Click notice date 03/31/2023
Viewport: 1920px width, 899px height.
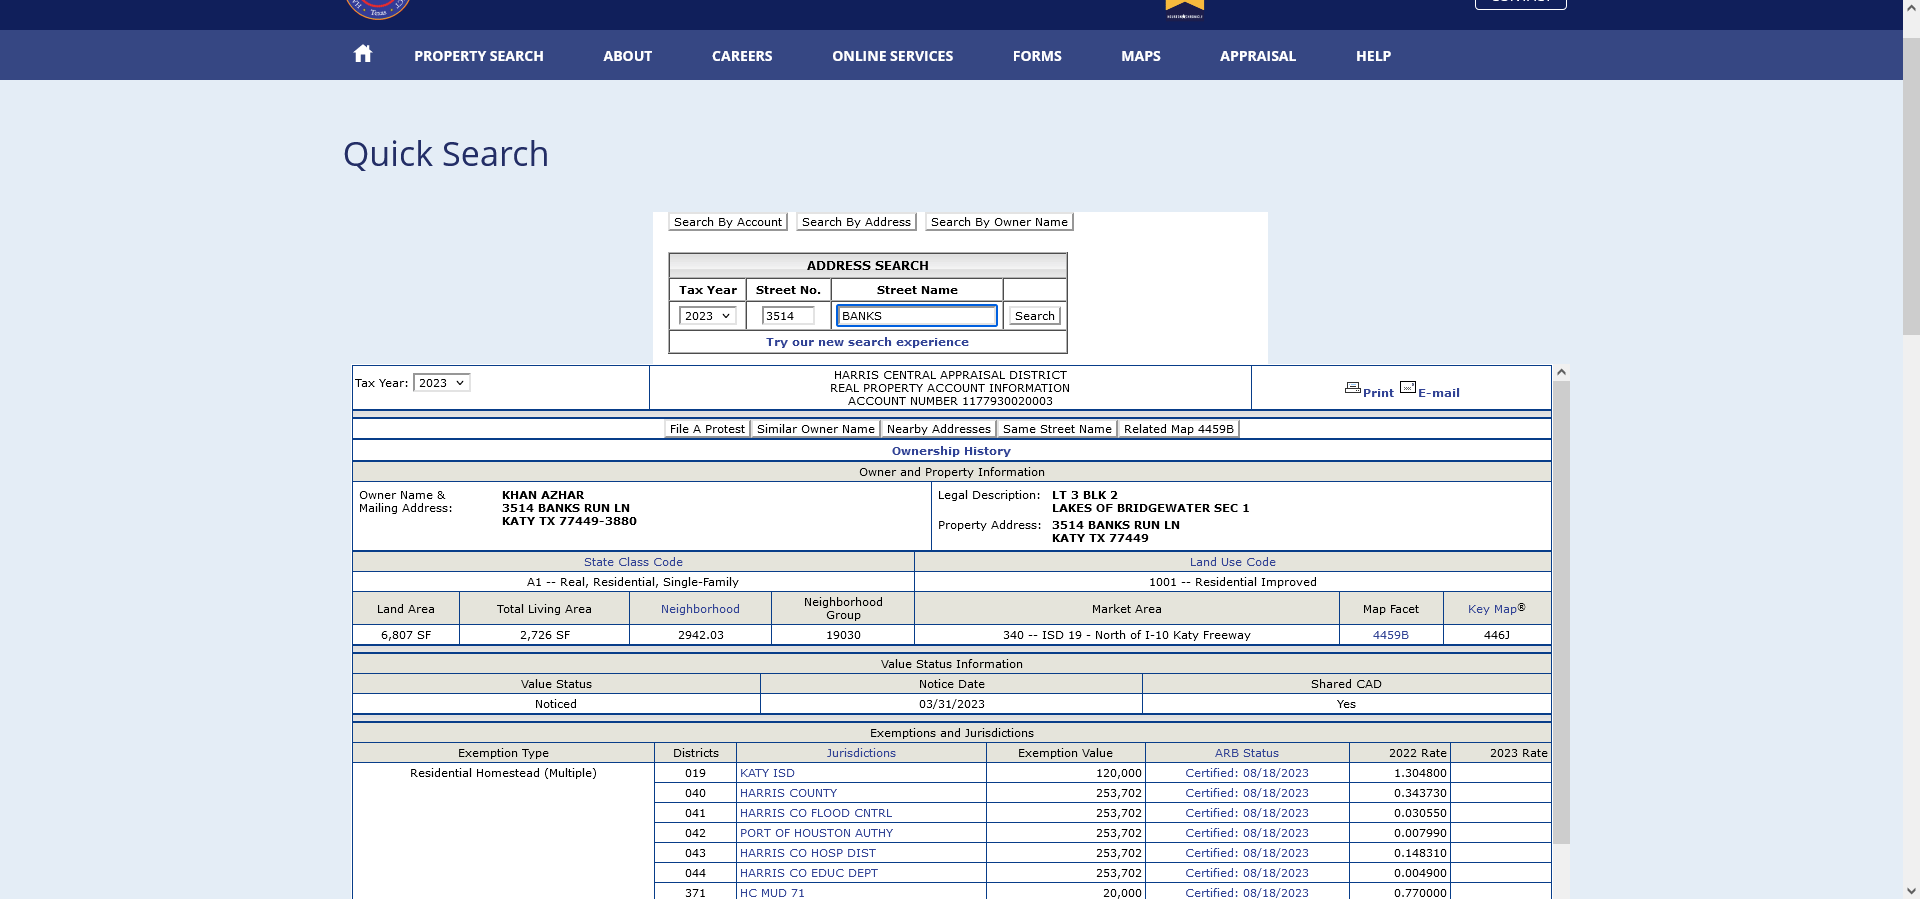click(x=951, y=704)
